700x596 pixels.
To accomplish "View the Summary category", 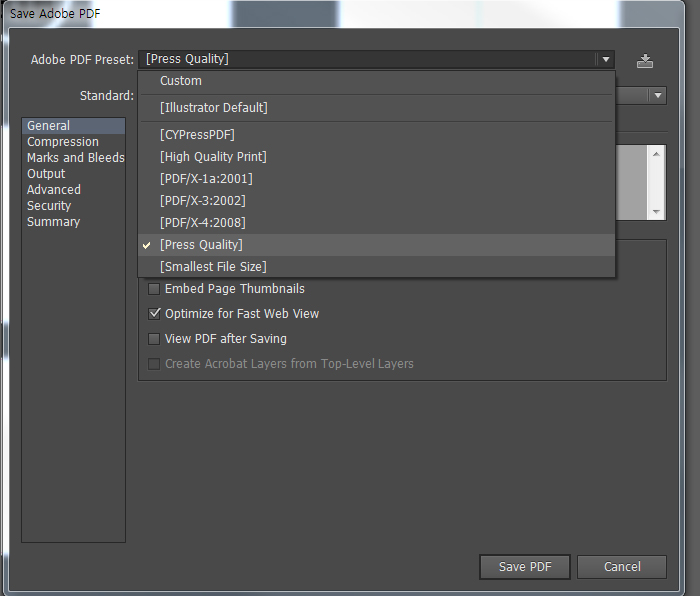I will click(x=73, y=222).
